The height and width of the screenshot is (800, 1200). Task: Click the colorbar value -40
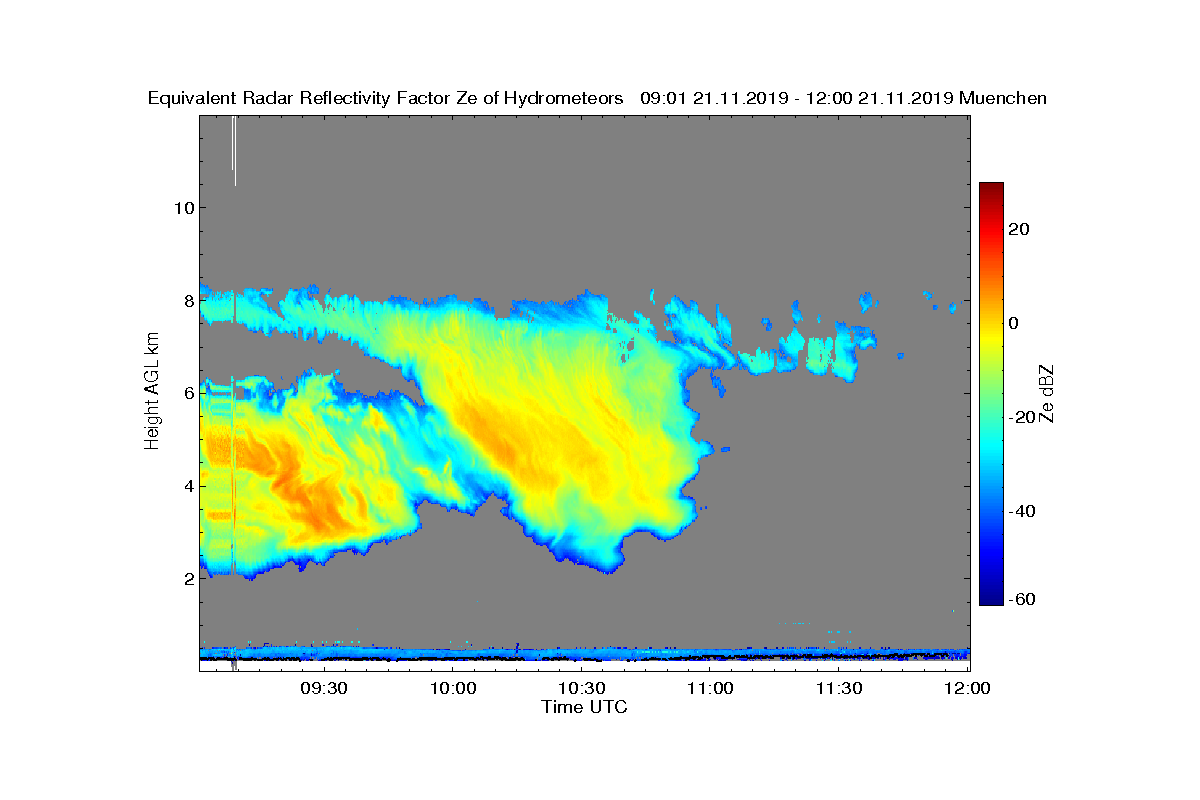(1022, 511)
